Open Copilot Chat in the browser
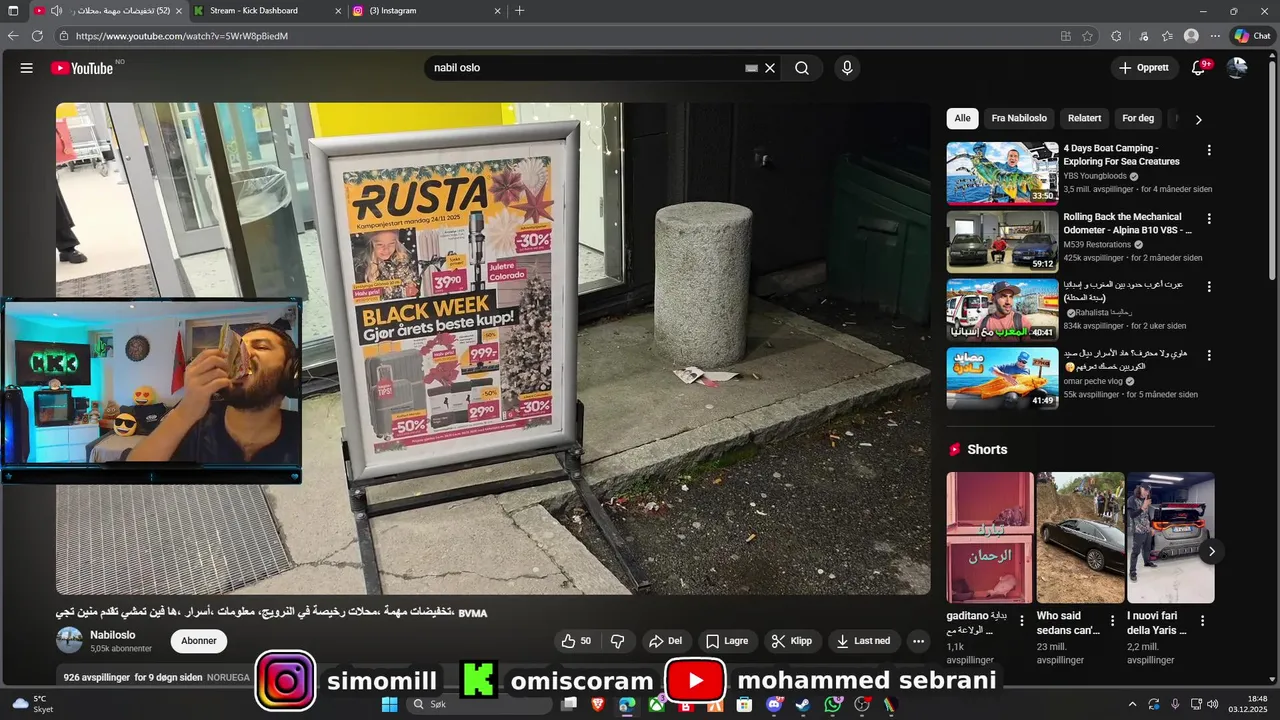 (x=1252, y=36)
